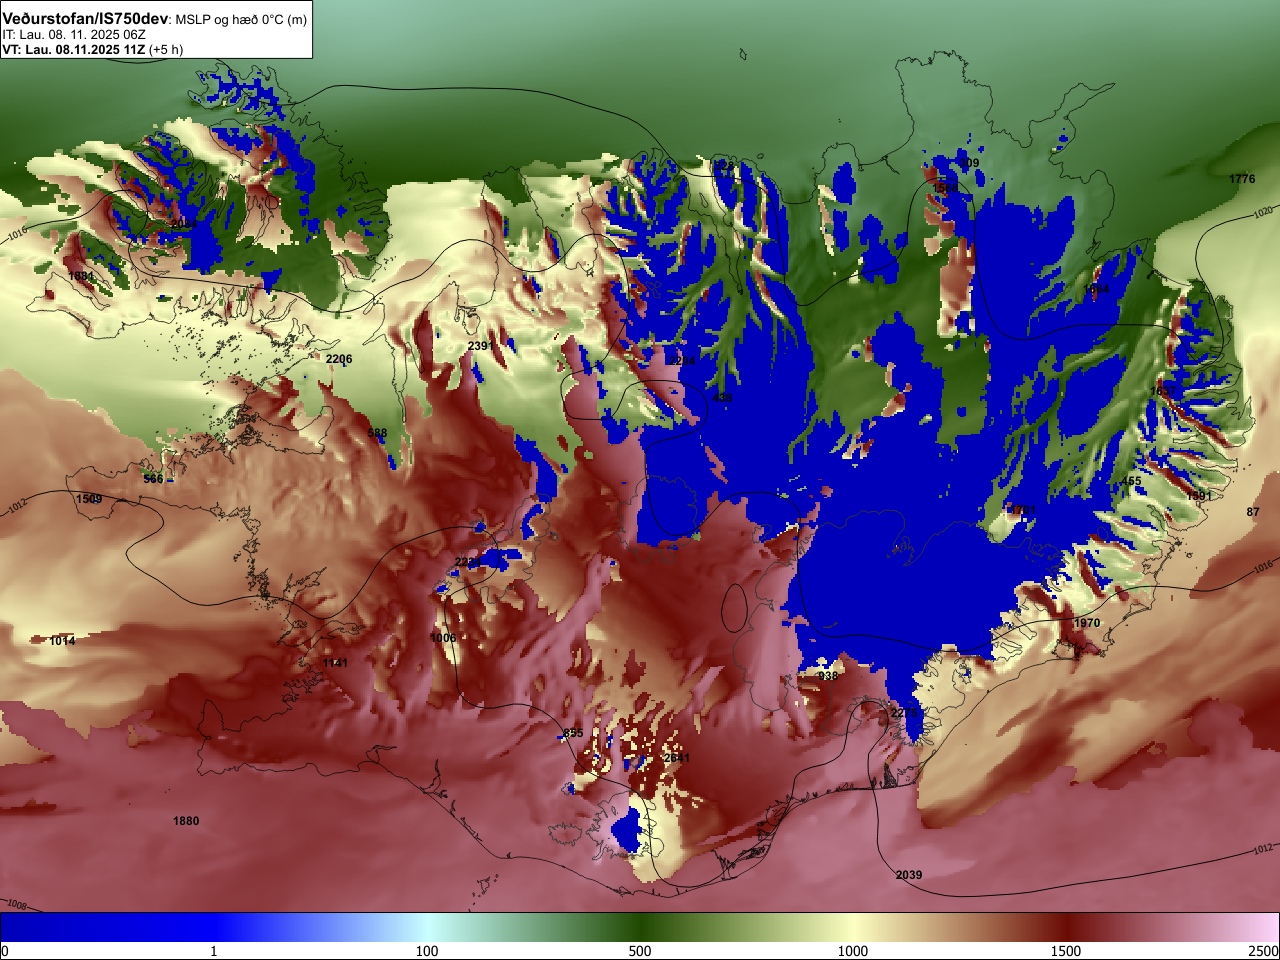Click the map value 1141
Viewport: 1280px width, 960px height.
pyautogui.click(x=336, y=663)
